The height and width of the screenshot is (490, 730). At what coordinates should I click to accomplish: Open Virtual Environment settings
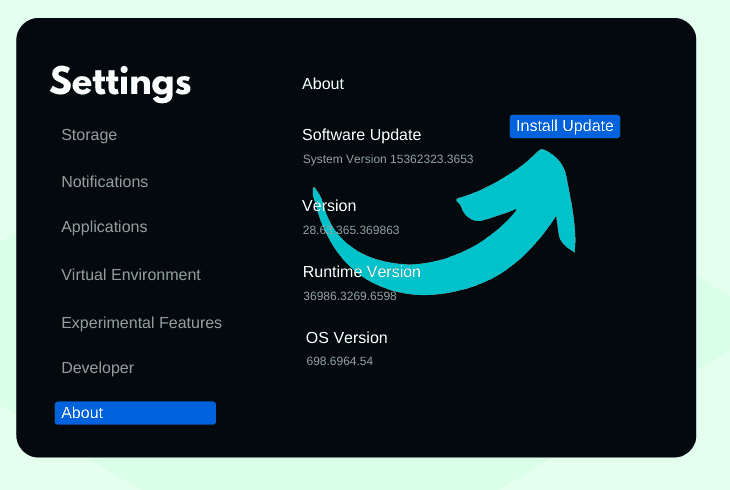coord(131,275)
